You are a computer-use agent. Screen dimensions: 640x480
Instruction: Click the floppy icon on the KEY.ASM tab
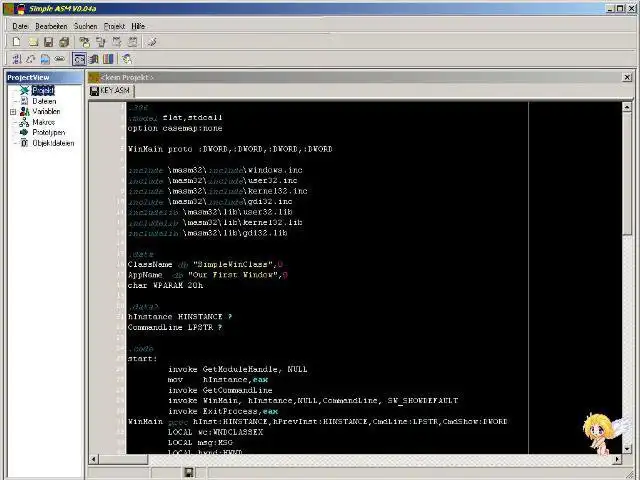point(94,91)
